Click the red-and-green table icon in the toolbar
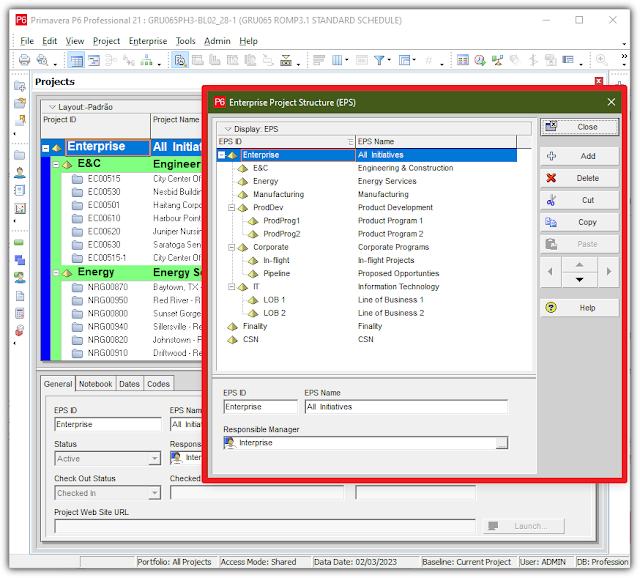640x578 pixels. pyautogui.click(x=462, y=60)
